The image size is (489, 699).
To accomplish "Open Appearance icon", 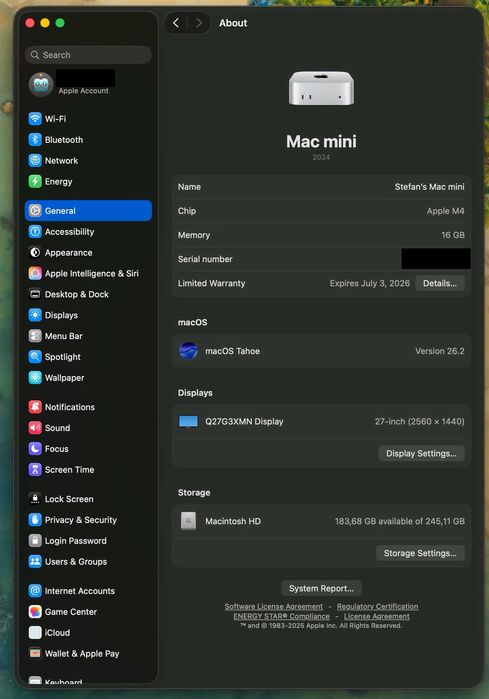I will [35, 252].
